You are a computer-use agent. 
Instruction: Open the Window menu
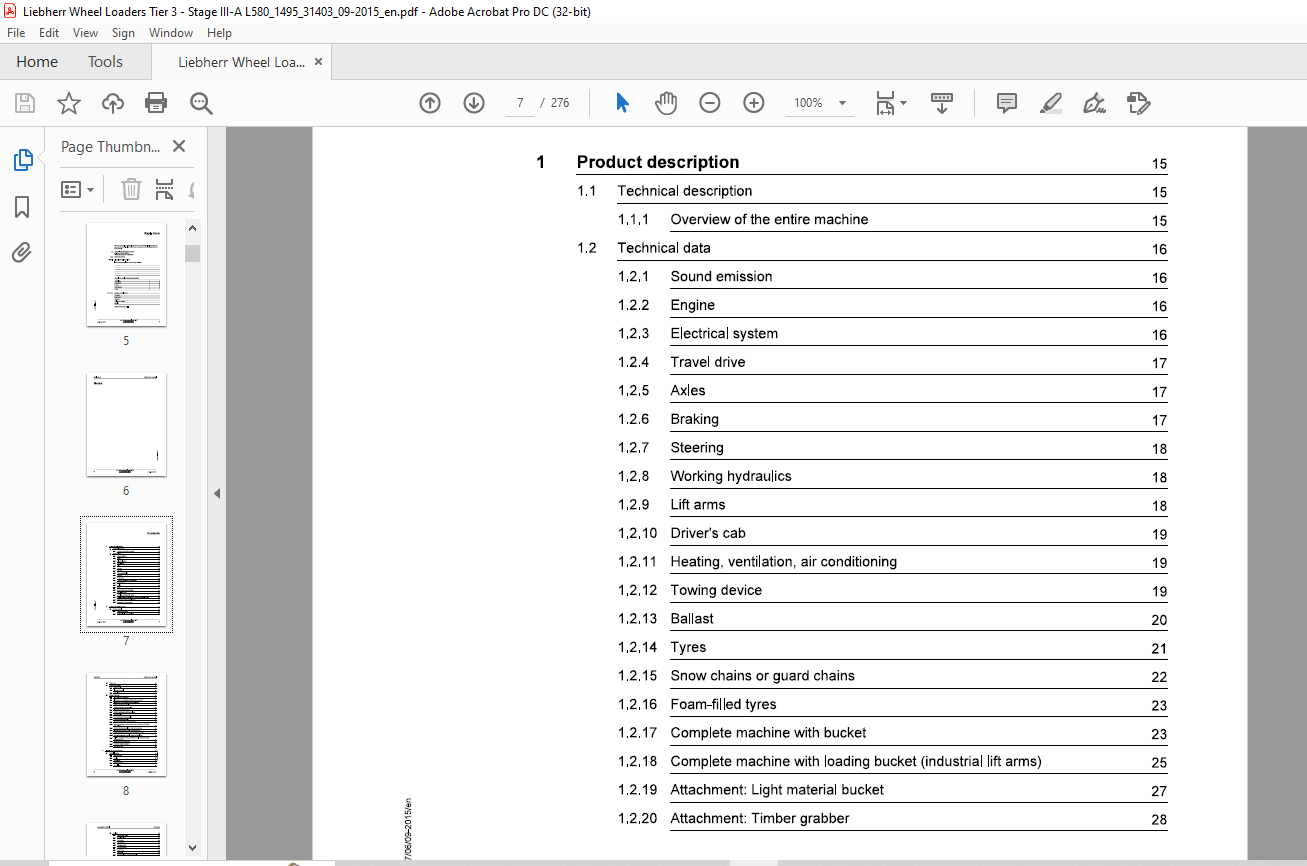[171, 33]
